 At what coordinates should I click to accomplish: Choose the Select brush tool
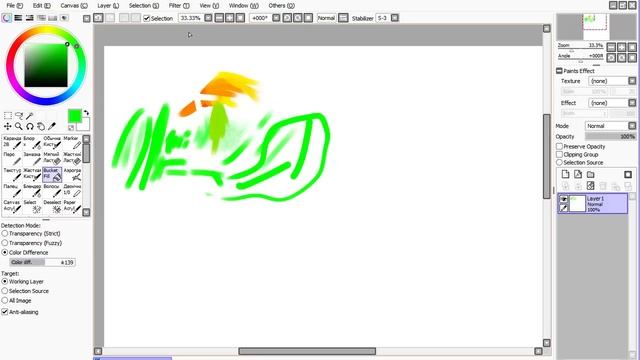32,206
